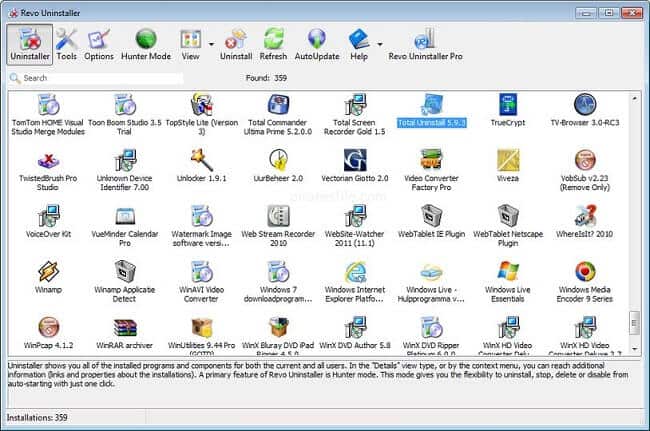Select Windows Live Hulpprogramma entry
The image size is (650, 431).
tap(431, 281)
